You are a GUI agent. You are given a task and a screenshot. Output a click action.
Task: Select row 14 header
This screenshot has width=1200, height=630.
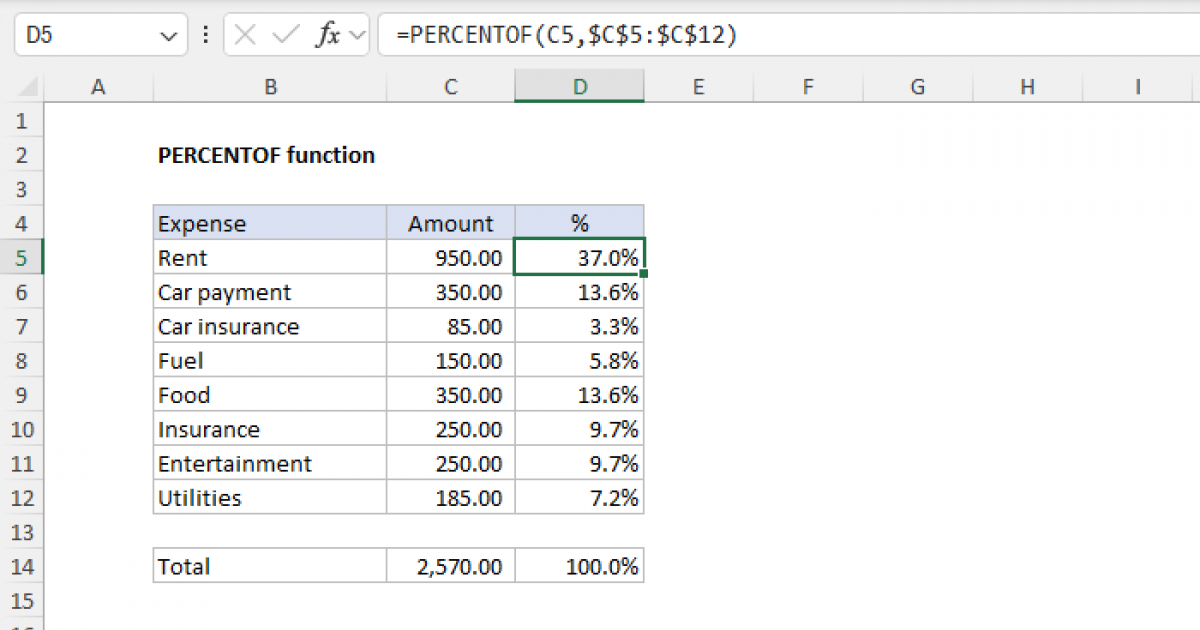point(24,567)
